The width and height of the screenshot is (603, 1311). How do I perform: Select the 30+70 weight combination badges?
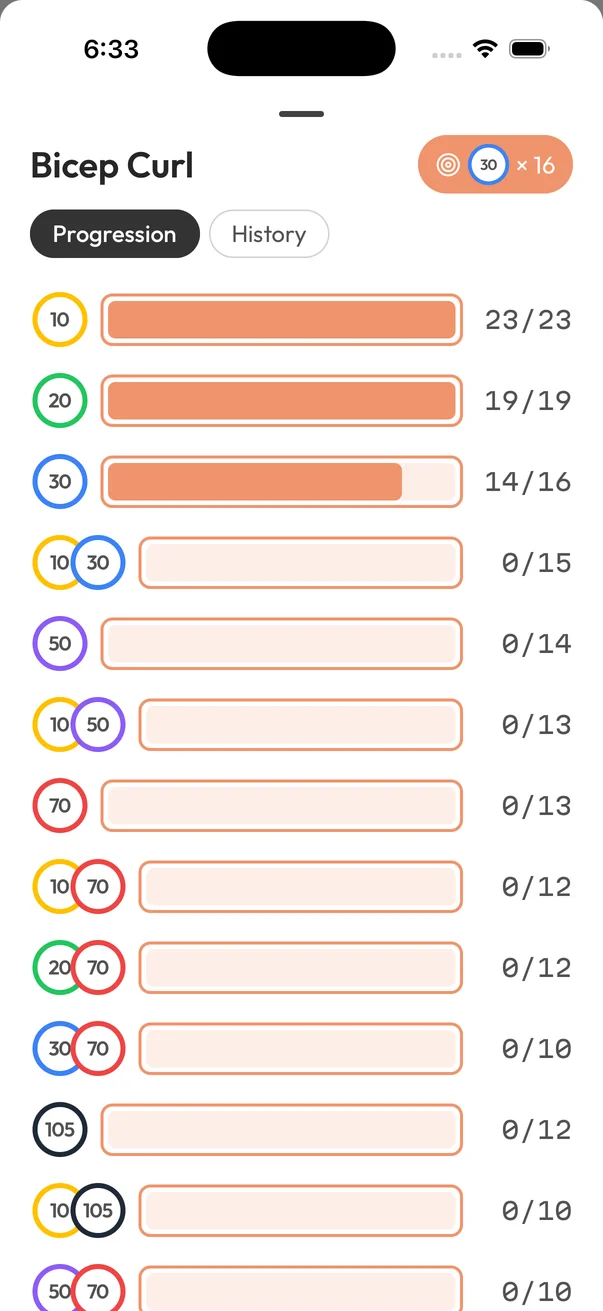79,1048
